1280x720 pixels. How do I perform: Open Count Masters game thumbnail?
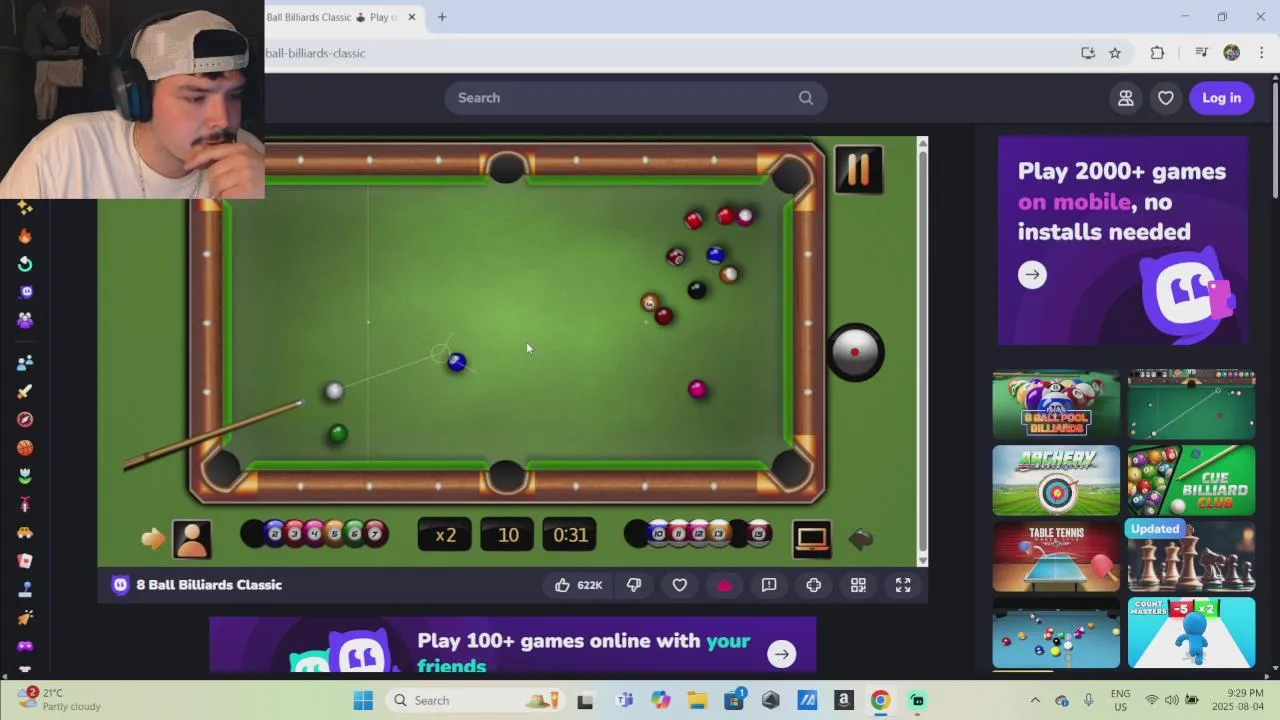(x=1191, y=632)
